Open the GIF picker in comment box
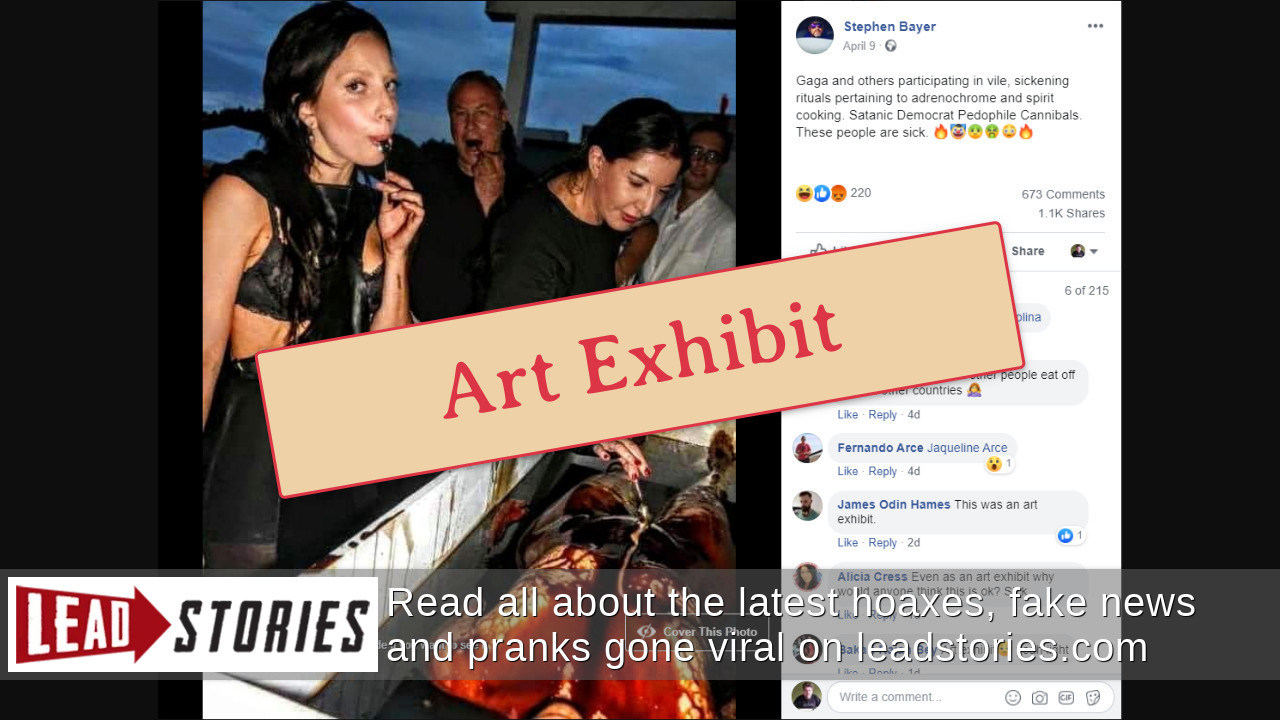1280x720 pixels. [1066, 697]
